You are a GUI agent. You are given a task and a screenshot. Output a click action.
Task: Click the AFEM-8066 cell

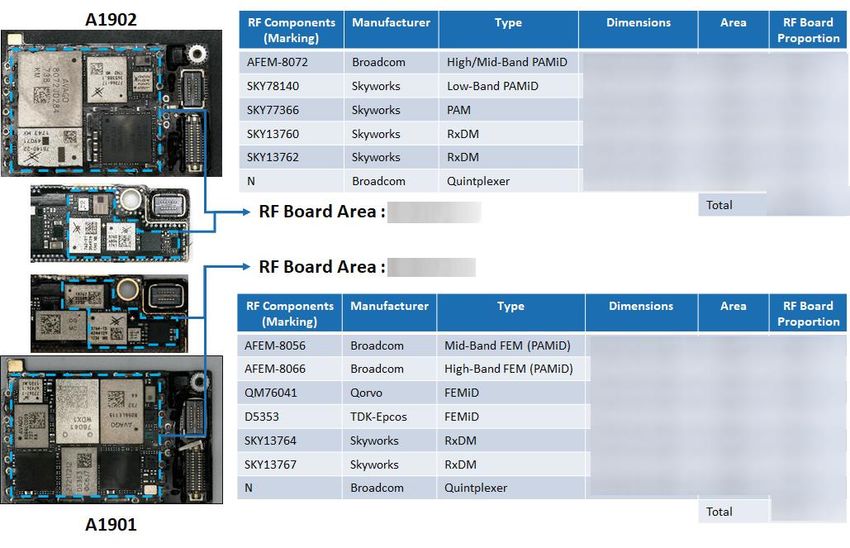pyautogui.click(x=290, y=369)
